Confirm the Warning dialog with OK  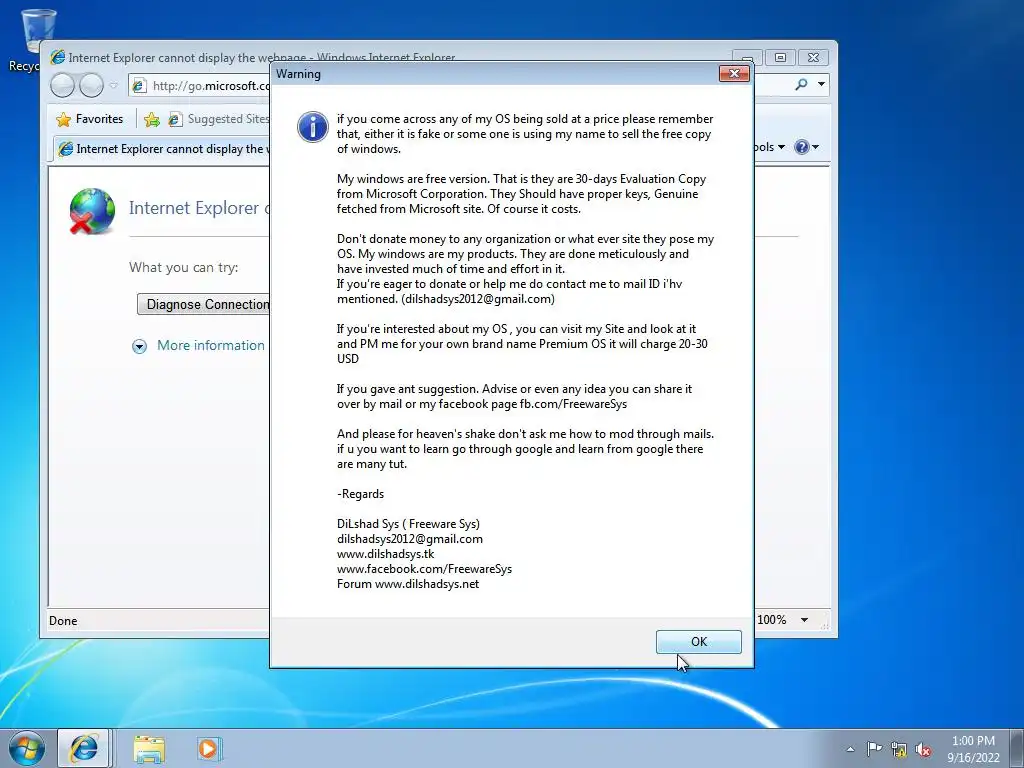point(698,641)
